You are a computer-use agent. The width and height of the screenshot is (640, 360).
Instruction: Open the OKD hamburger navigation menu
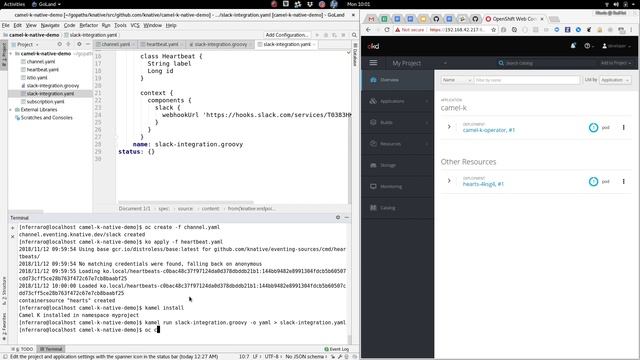point(373,63)
